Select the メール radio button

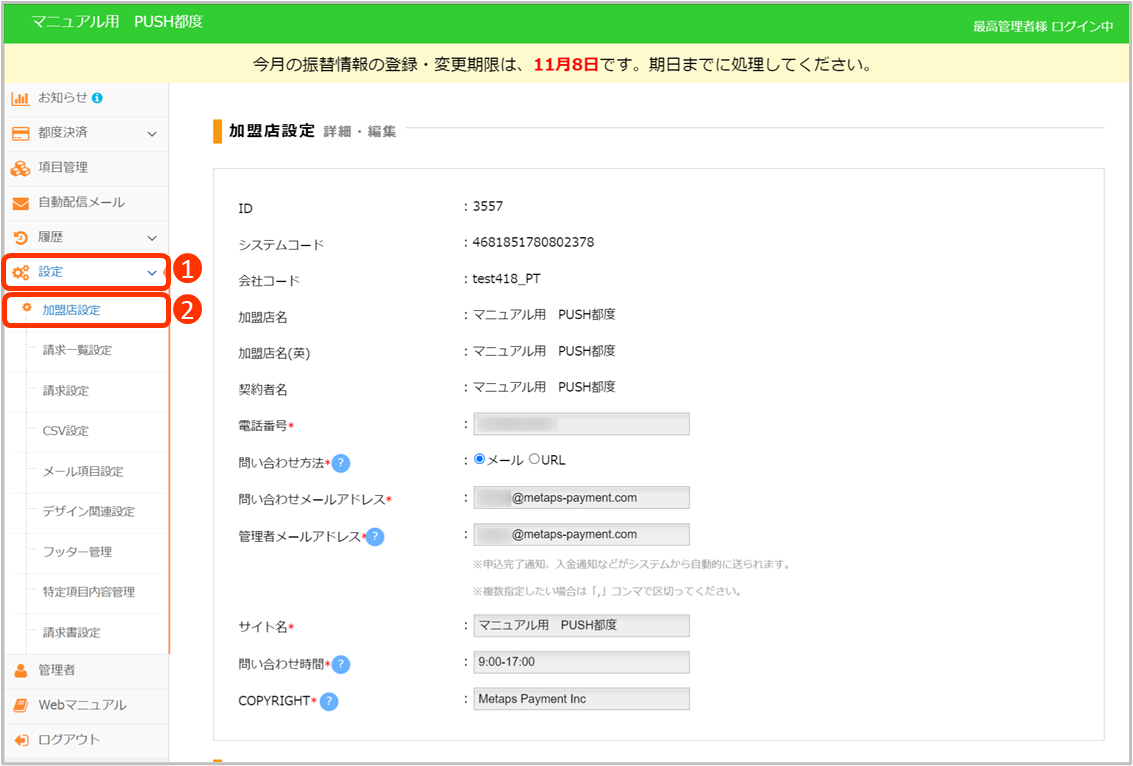480,460
